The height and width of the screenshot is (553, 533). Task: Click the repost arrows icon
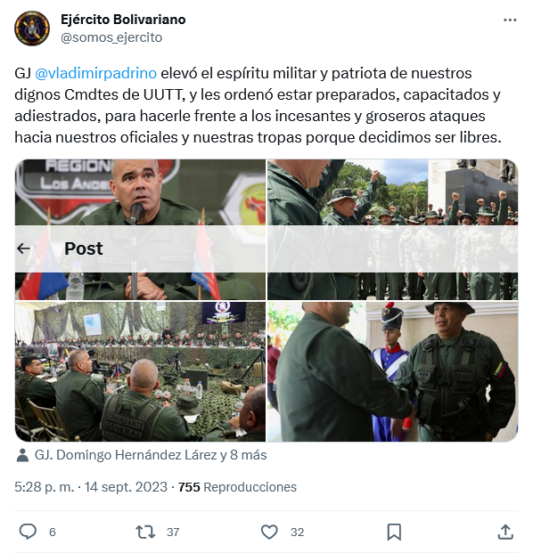coord(145,531)
